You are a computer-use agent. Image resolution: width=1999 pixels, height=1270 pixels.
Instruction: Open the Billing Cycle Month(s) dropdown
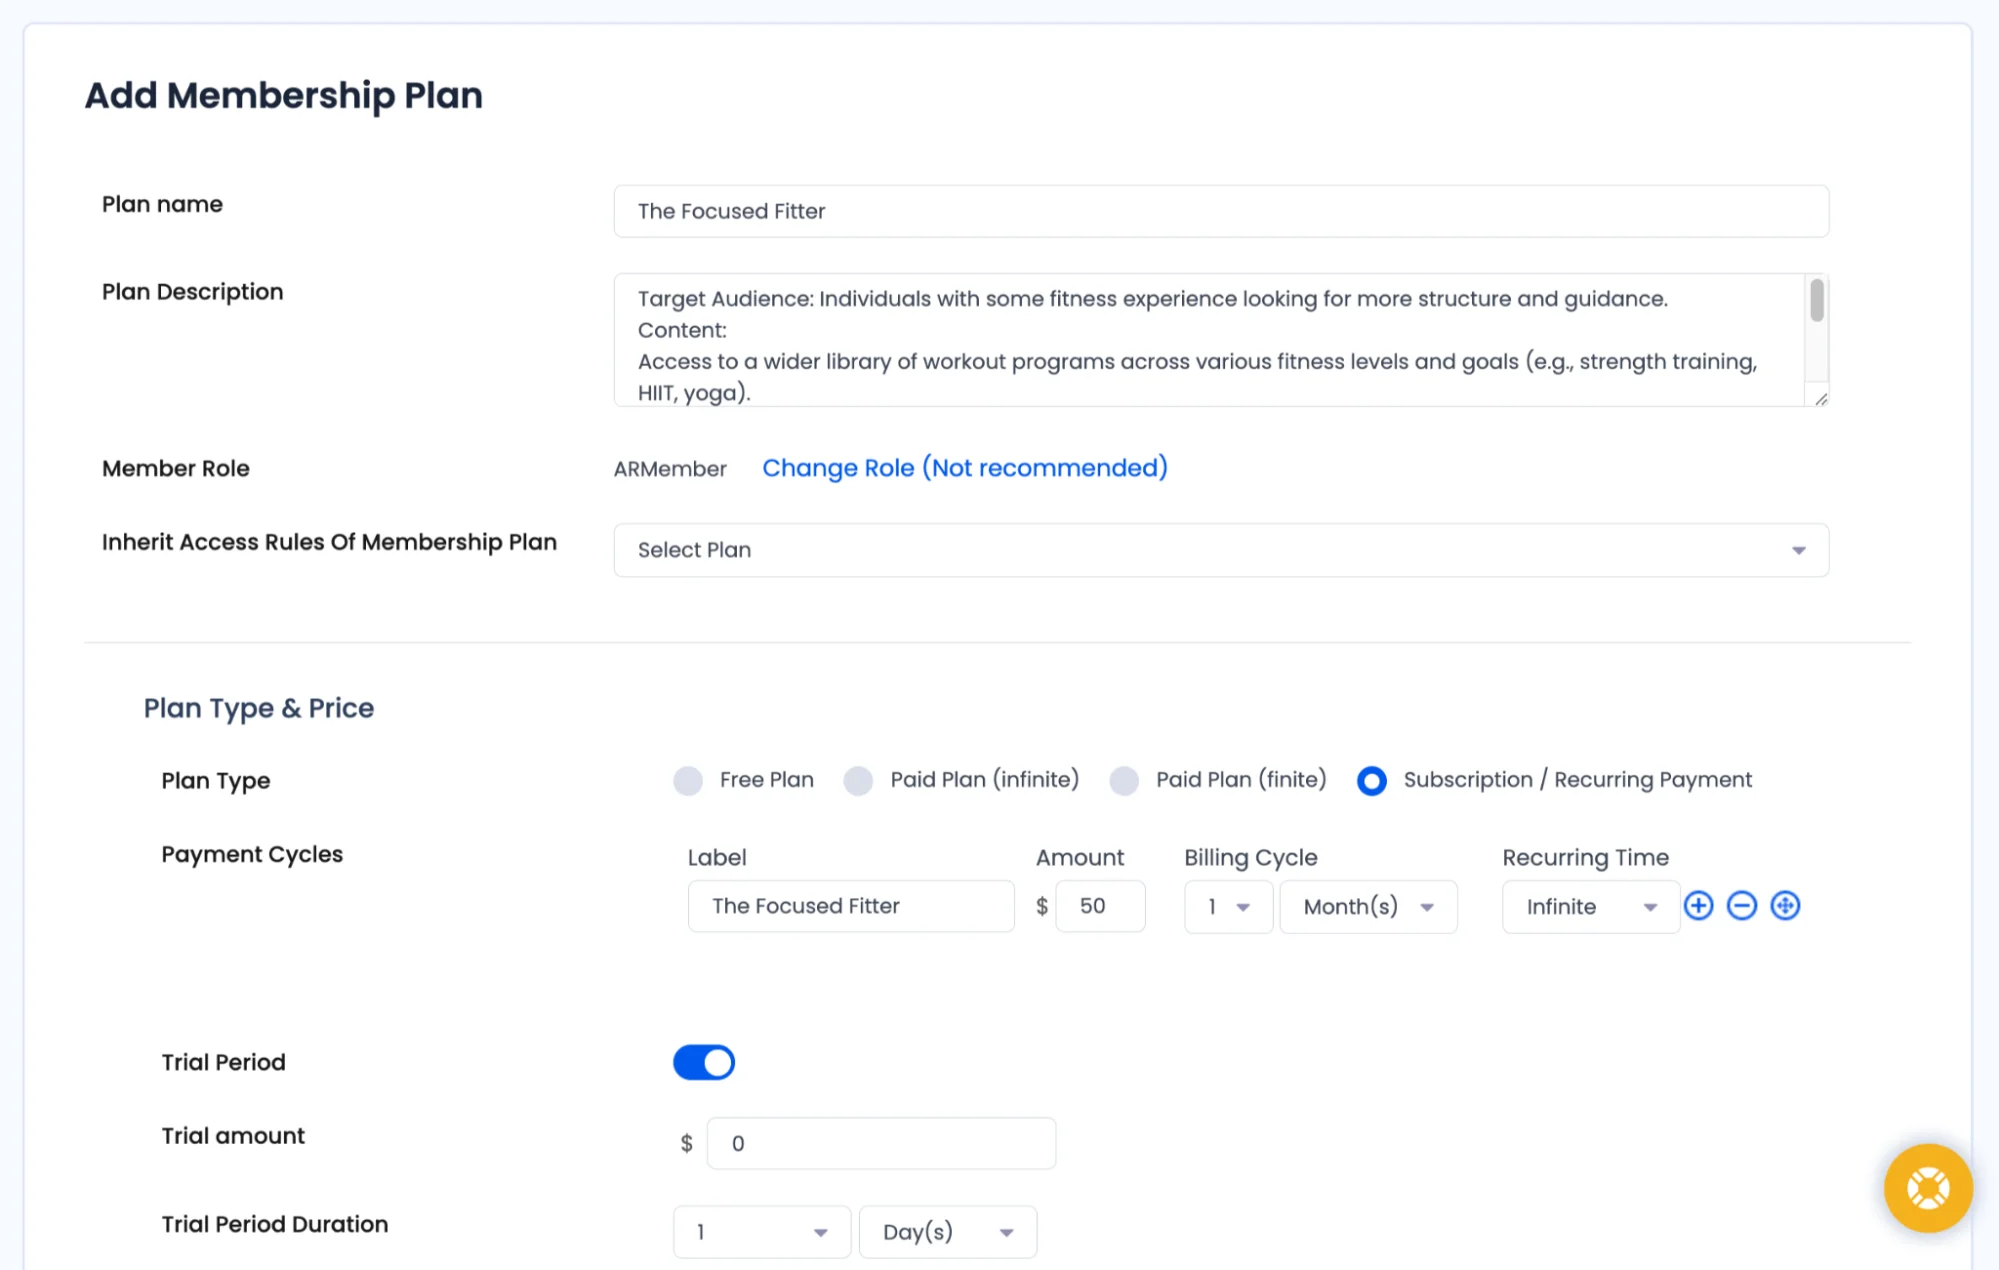1368,907
